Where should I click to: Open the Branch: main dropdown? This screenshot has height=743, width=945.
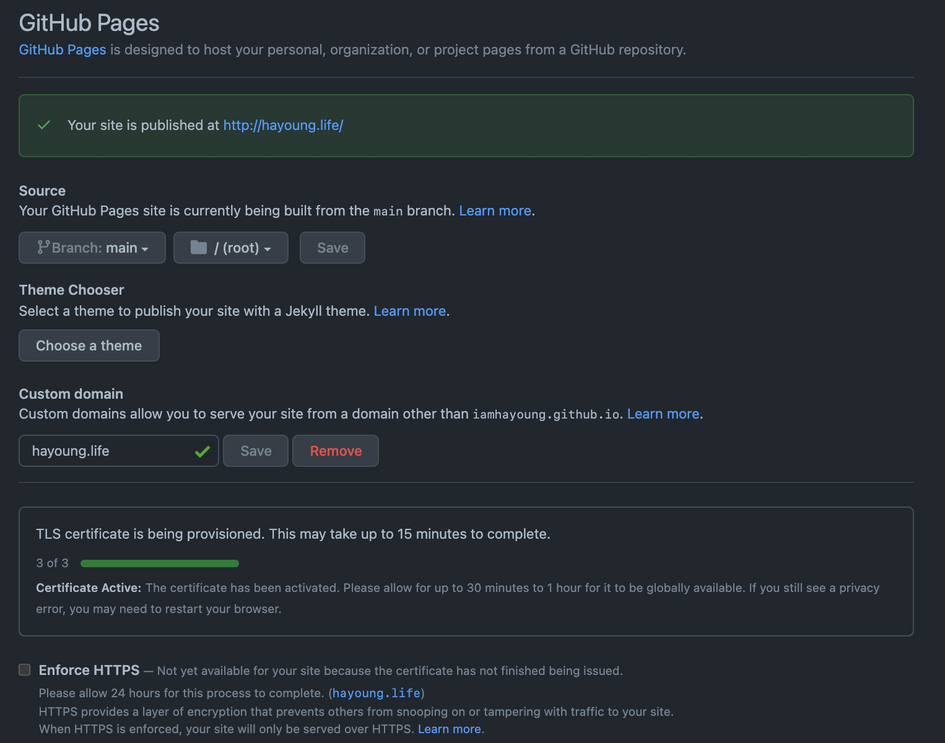pos(92,247)
